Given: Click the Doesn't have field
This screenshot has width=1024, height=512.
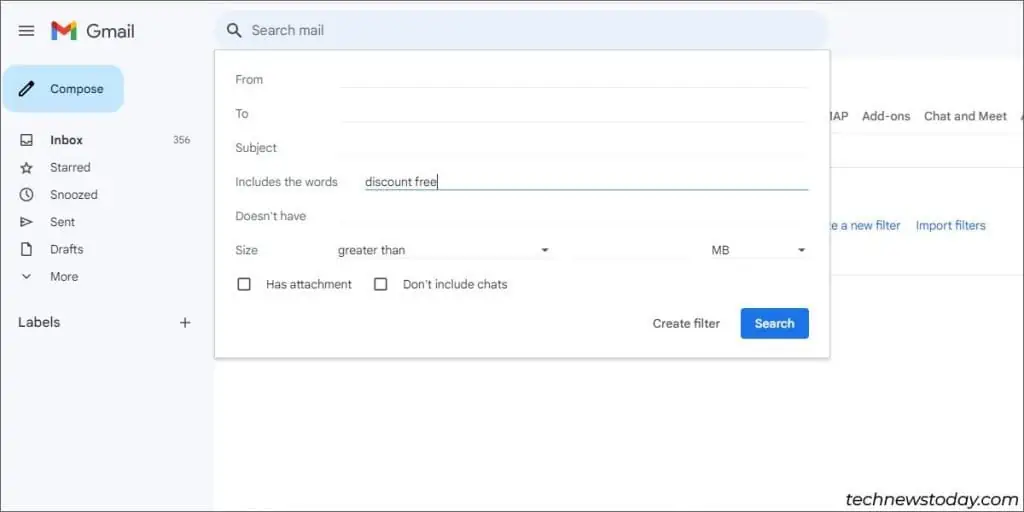Looking at the screenshot, I should [573, 216].
